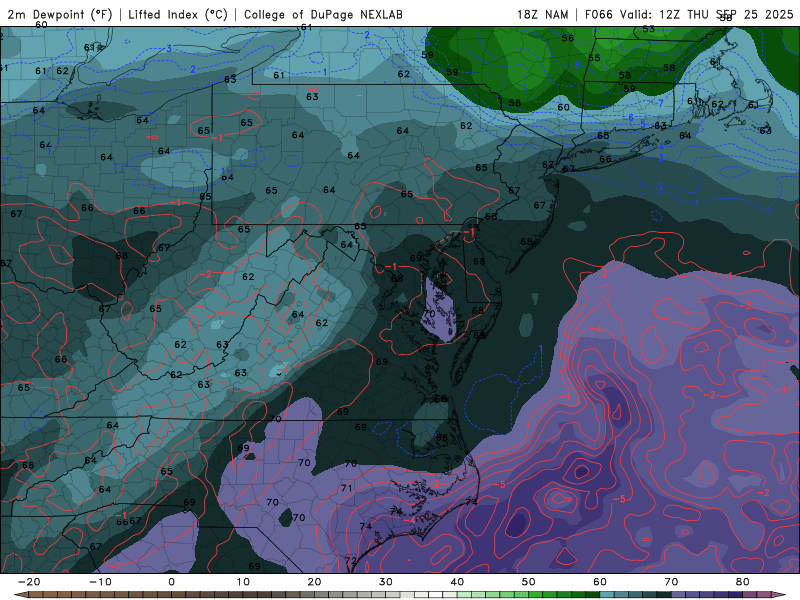Click the "71" dewpoint value on map
This screenshot has width=800, height=600.
coord(347,488)
